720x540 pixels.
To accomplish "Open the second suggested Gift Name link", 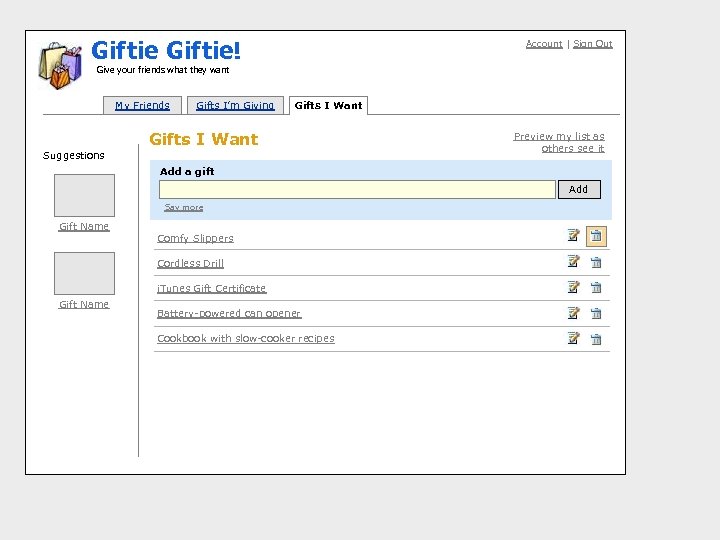I will (84, 304).
